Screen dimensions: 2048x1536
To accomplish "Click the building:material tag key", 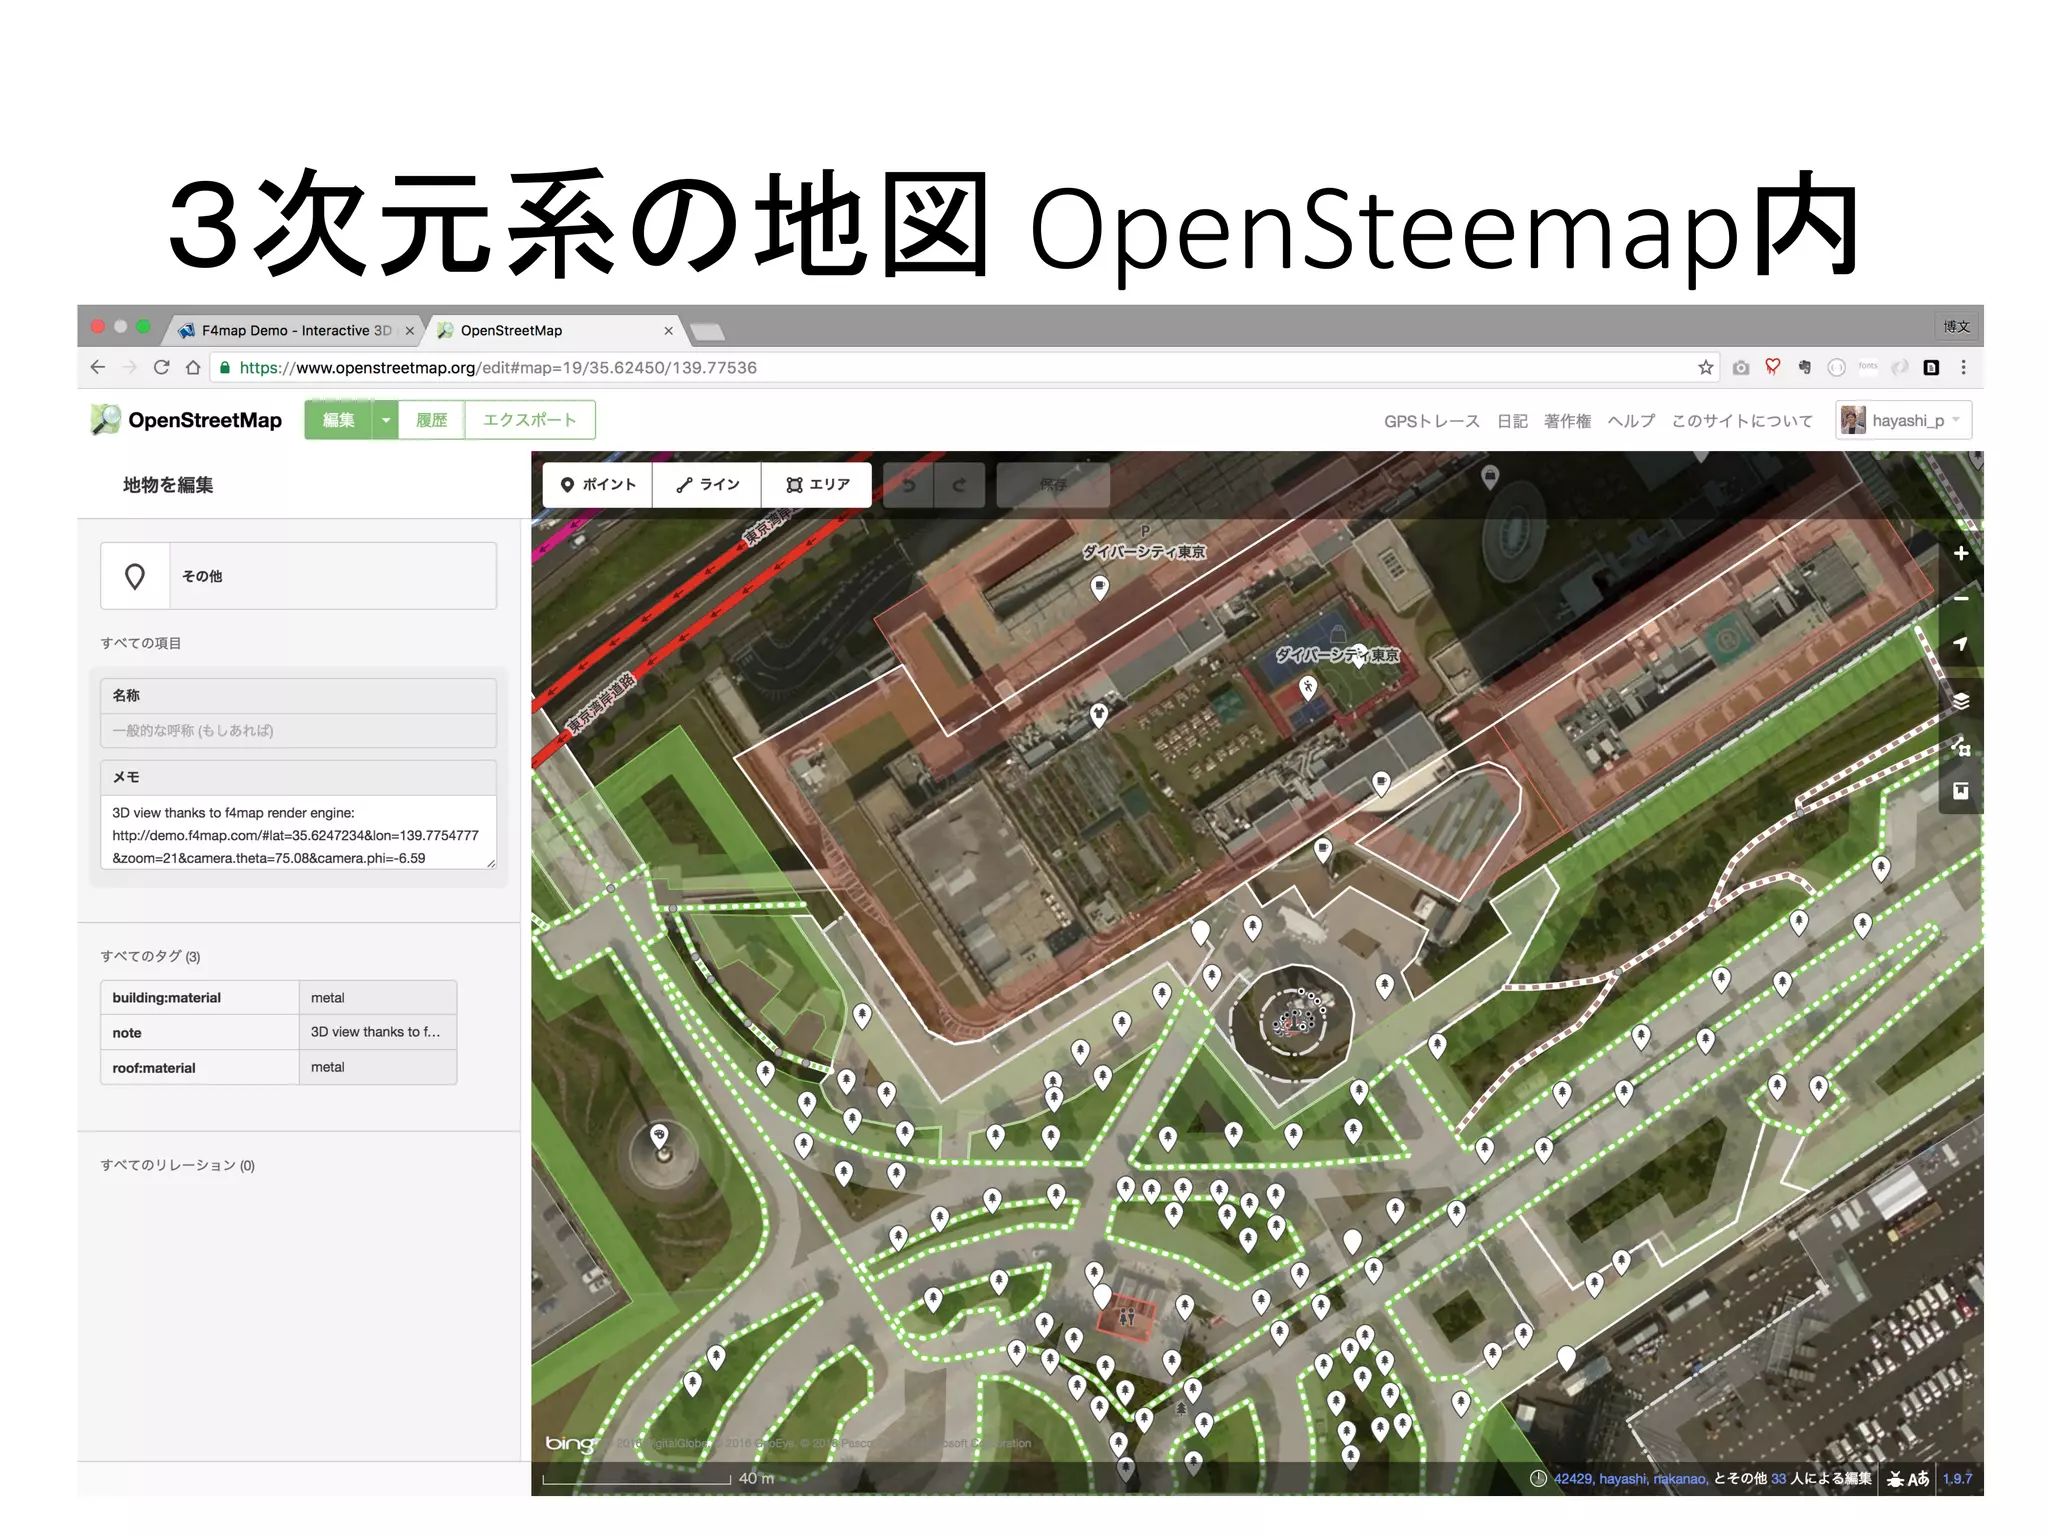I will [x=200, y=998].
